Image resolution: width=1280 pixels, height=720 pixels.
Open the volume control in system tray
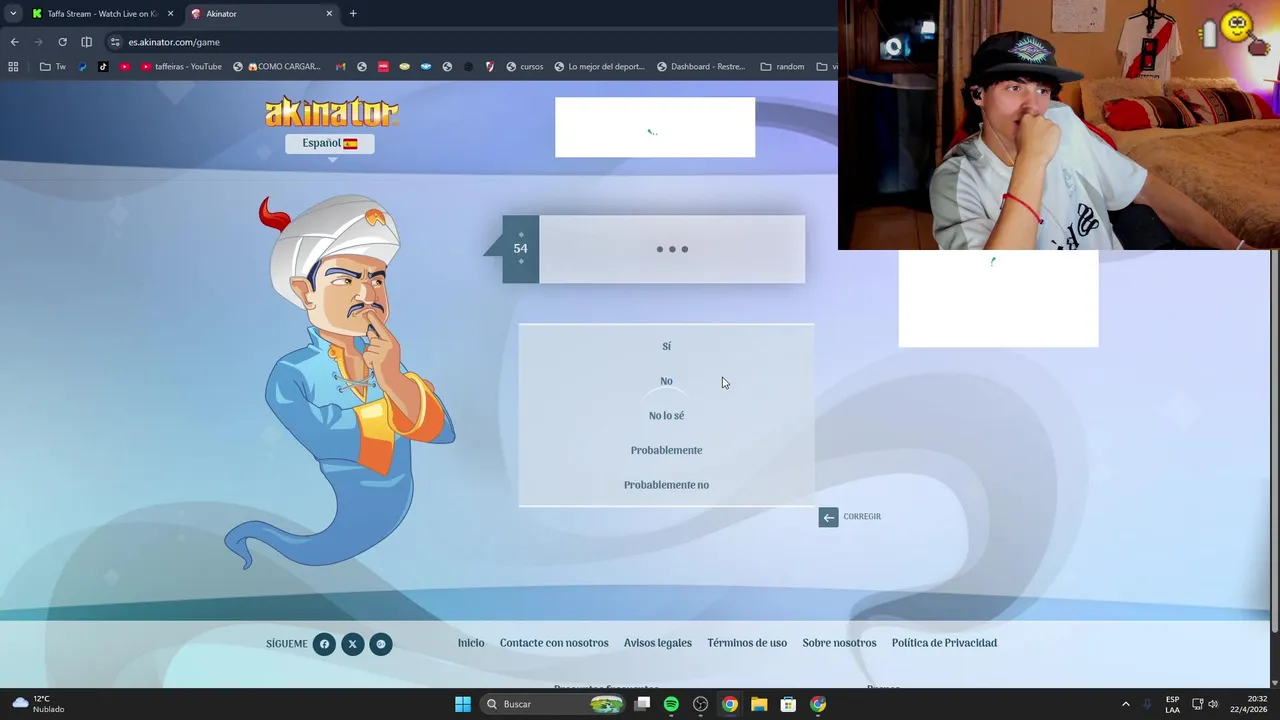coord(1213,704)
